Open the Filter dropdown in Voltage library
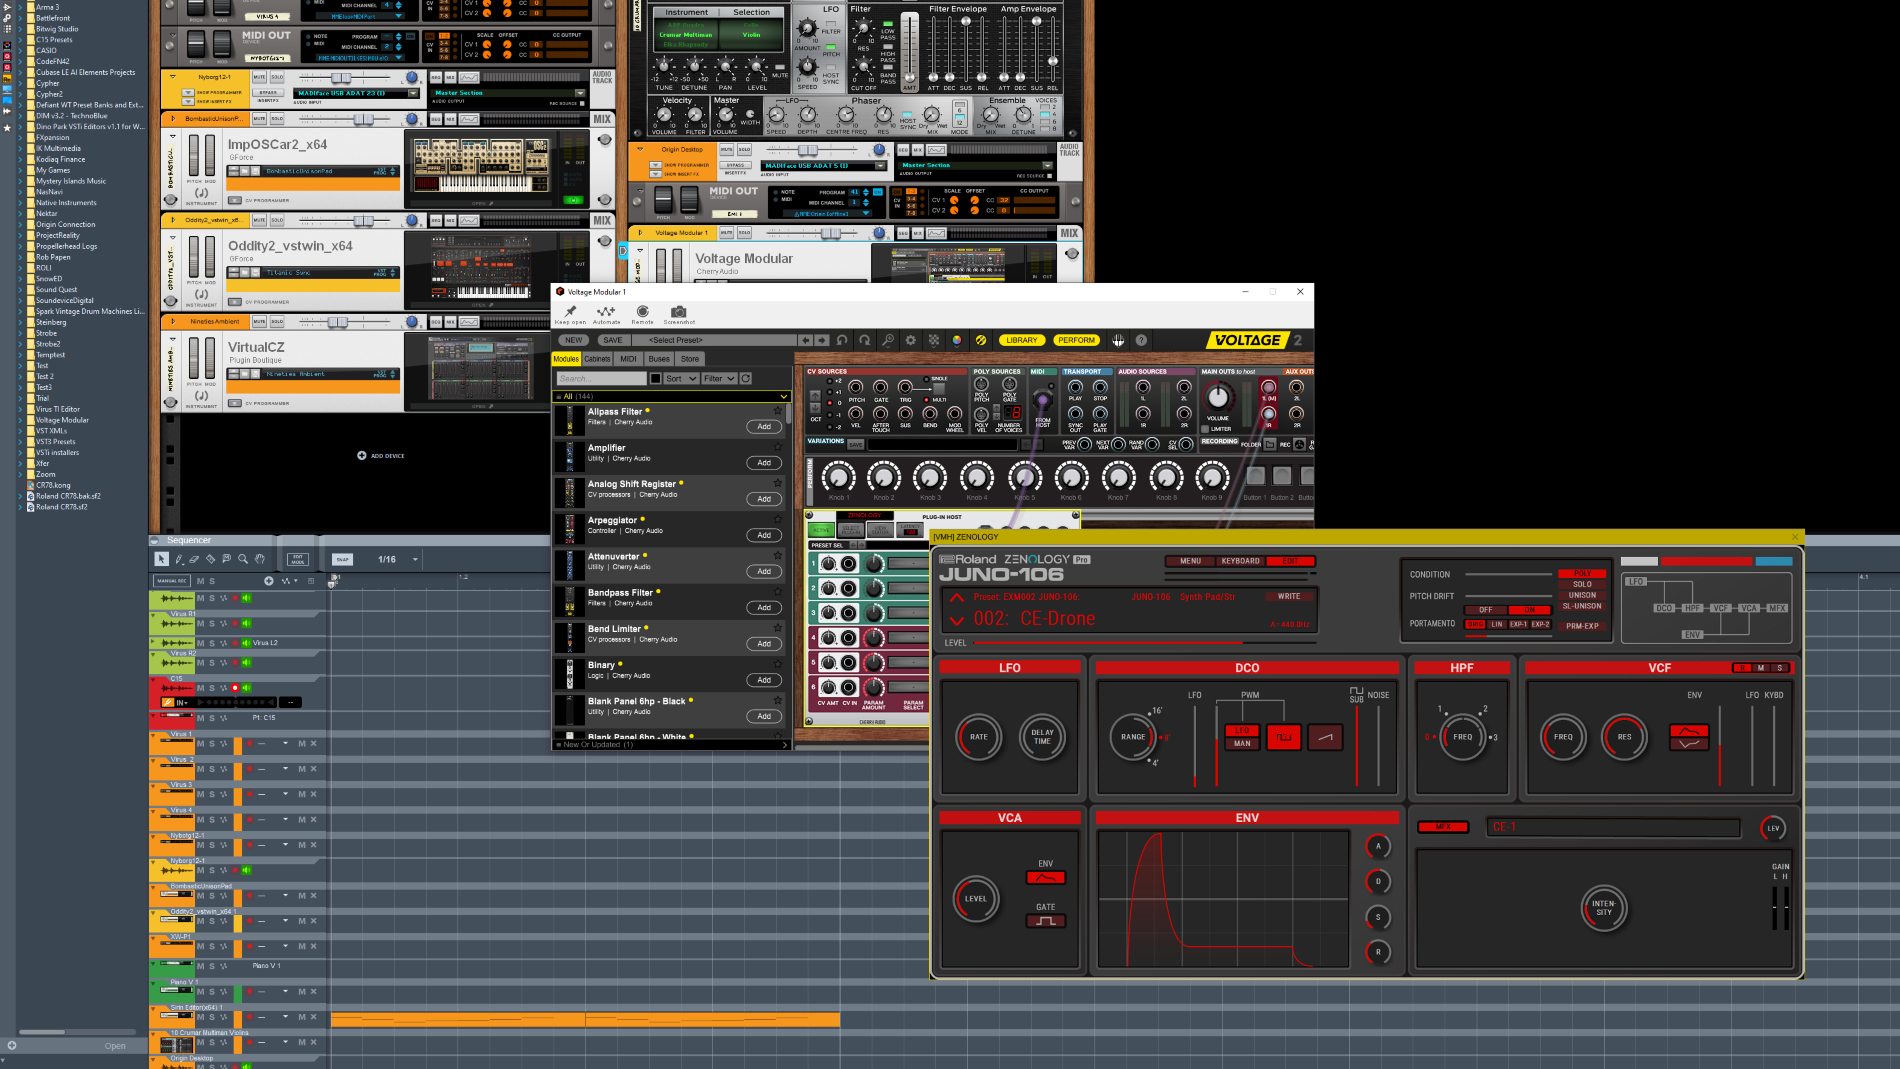The image size is (1900, 1069). click(719, 378)
